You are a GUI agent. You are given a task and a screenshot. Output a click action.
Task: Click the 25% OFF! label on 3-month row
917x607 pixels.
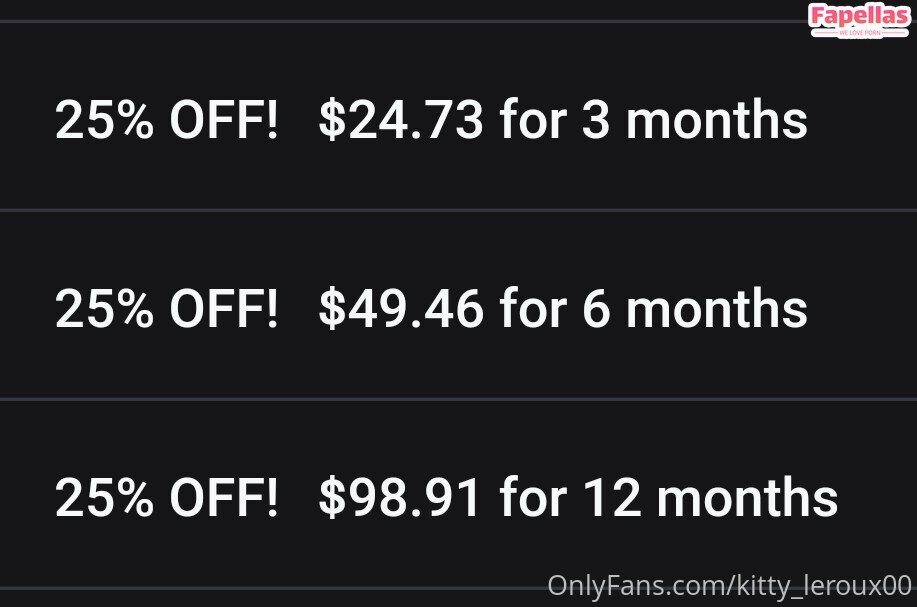coord(166,122)
